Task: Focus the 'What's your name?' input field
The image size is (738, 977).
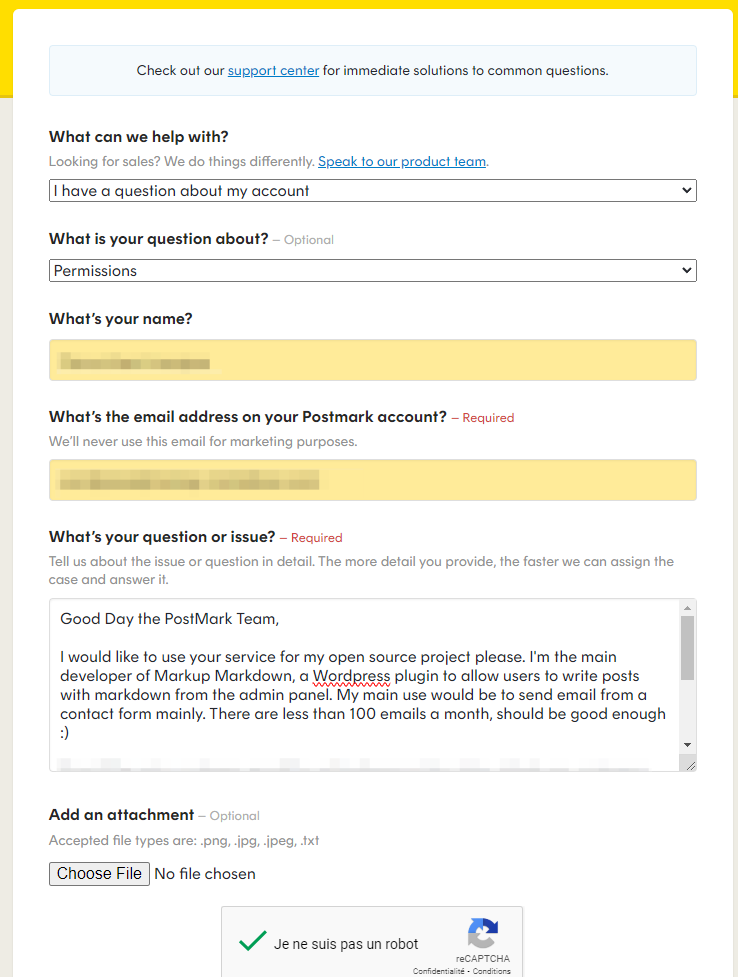Action: 372,360
